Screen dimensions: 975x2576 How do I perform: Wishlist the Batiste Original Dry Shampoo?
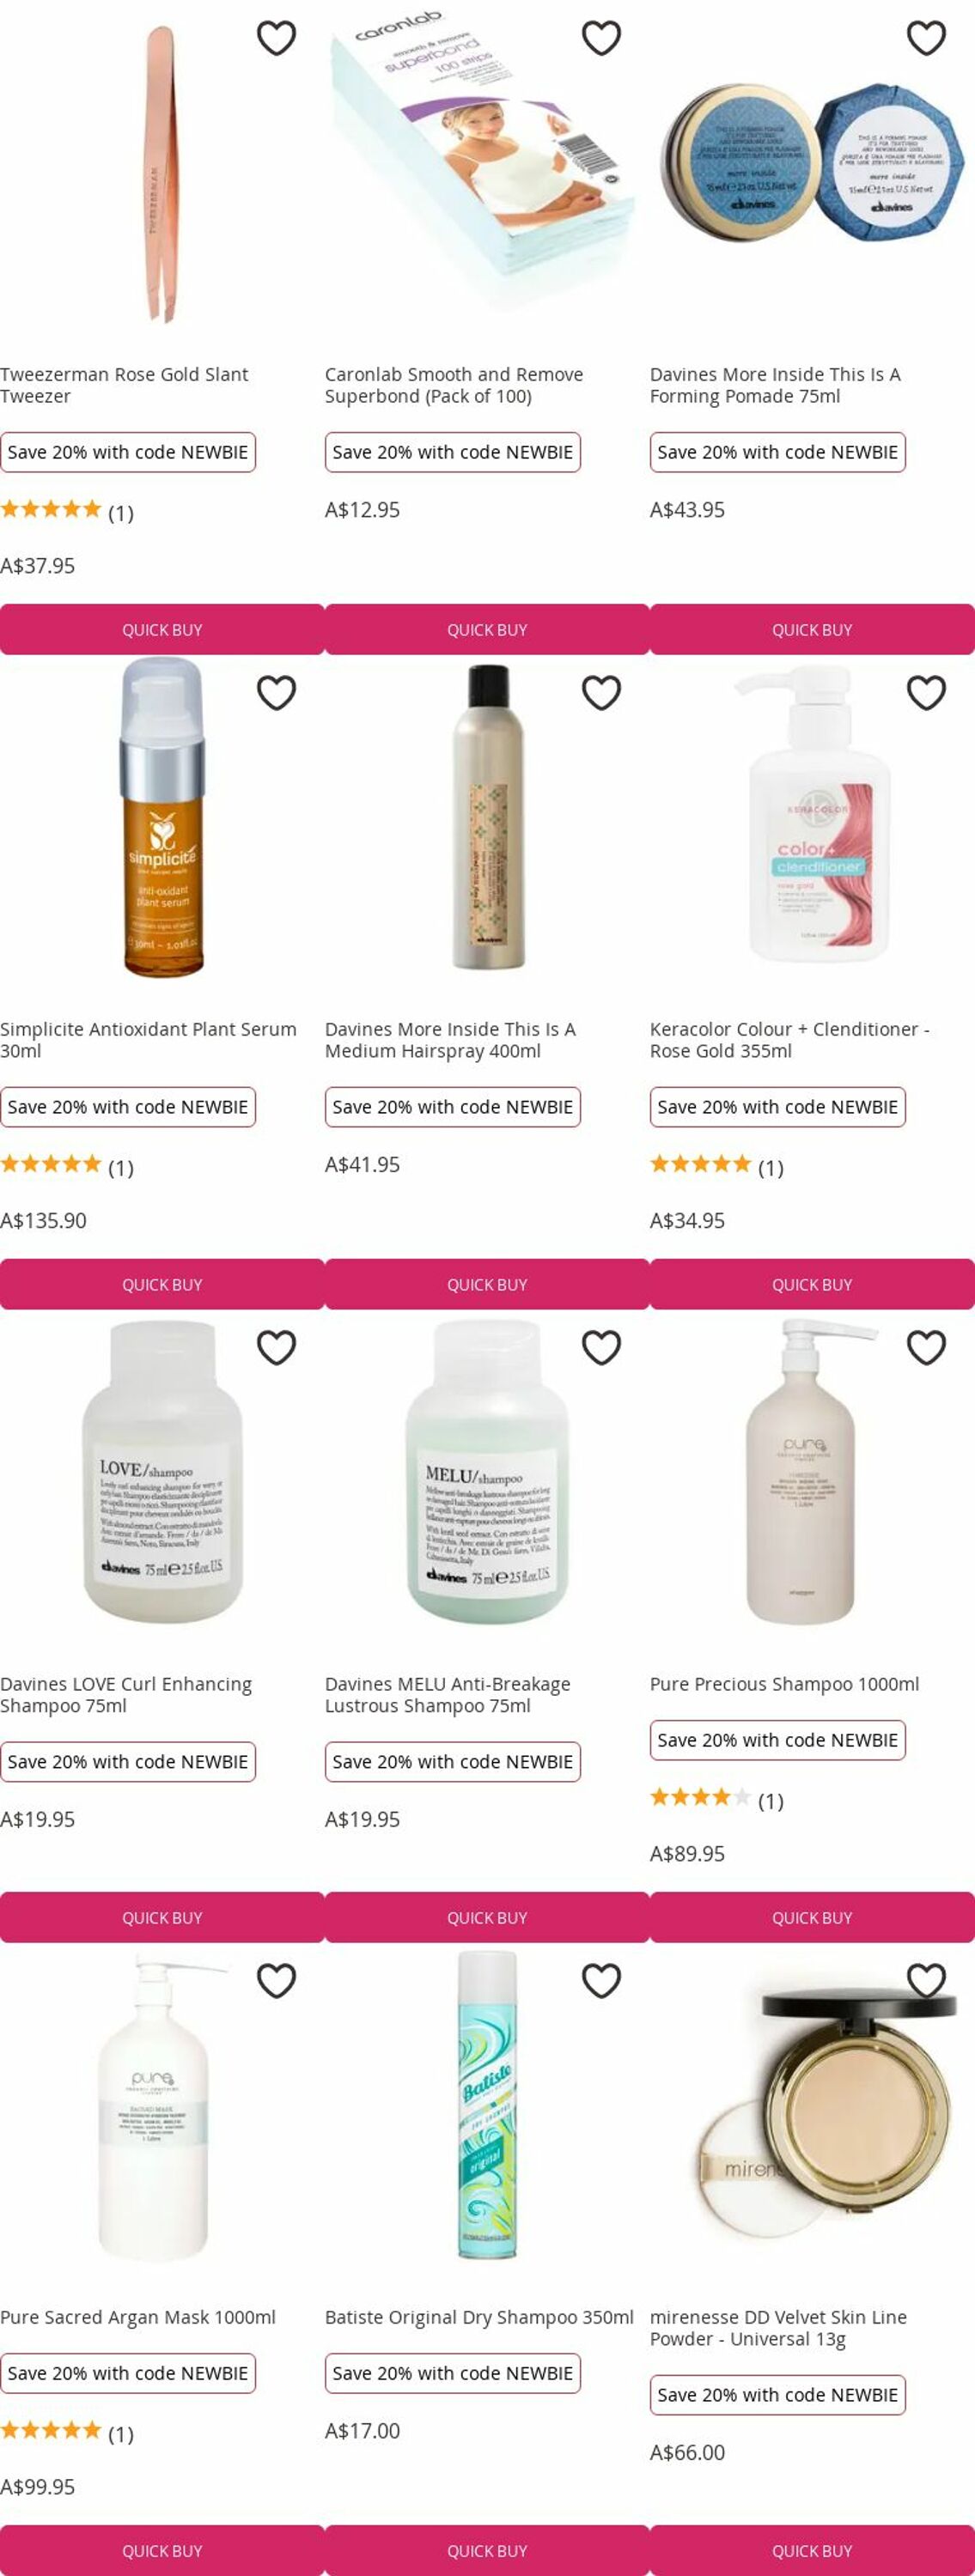(x=601, y=1981)
